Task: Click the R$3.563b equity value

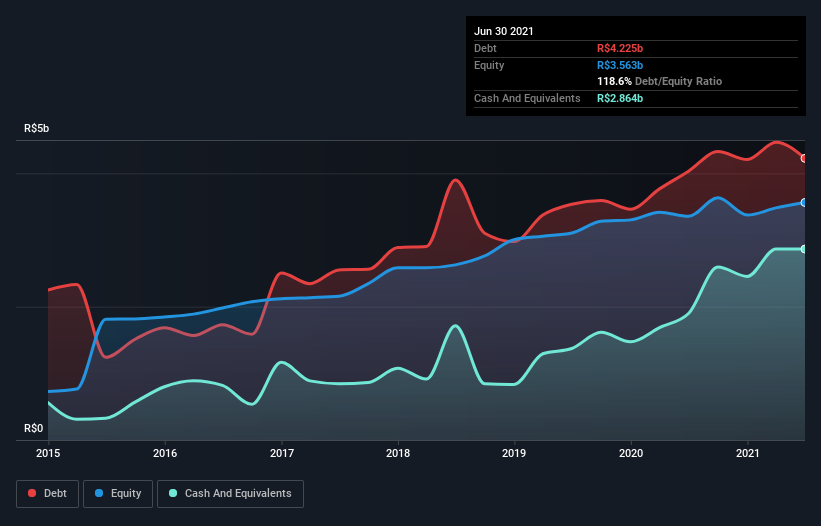Action: click(620, 65)
